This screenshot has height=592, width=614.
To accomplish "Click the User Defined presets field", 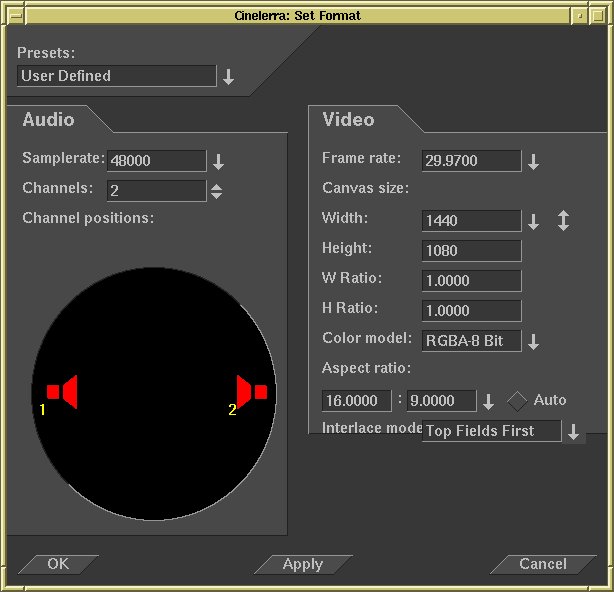I will tap(117, 76).
